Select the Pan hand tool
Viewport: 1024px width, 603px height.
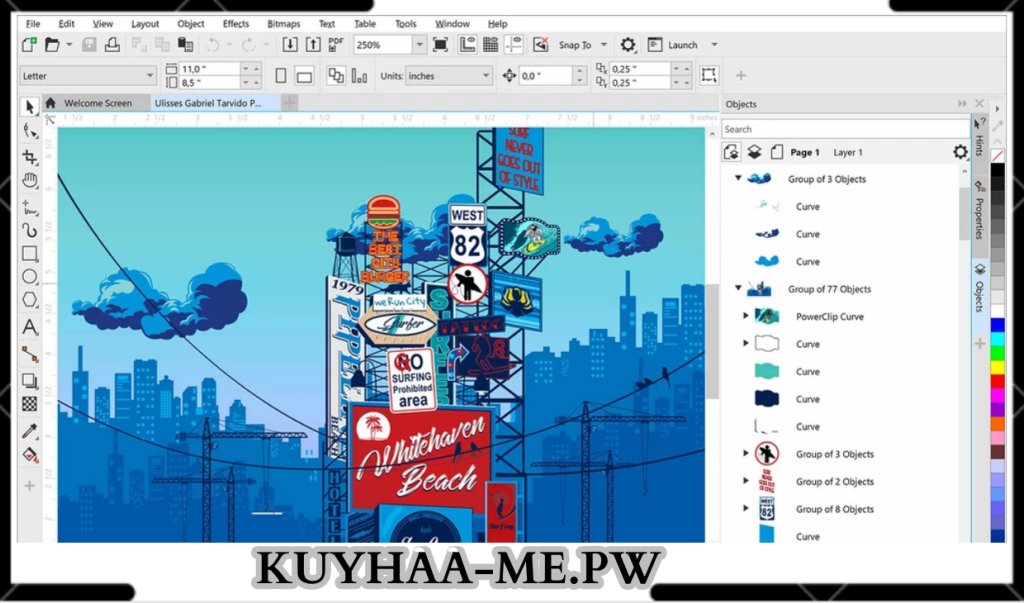29,180
